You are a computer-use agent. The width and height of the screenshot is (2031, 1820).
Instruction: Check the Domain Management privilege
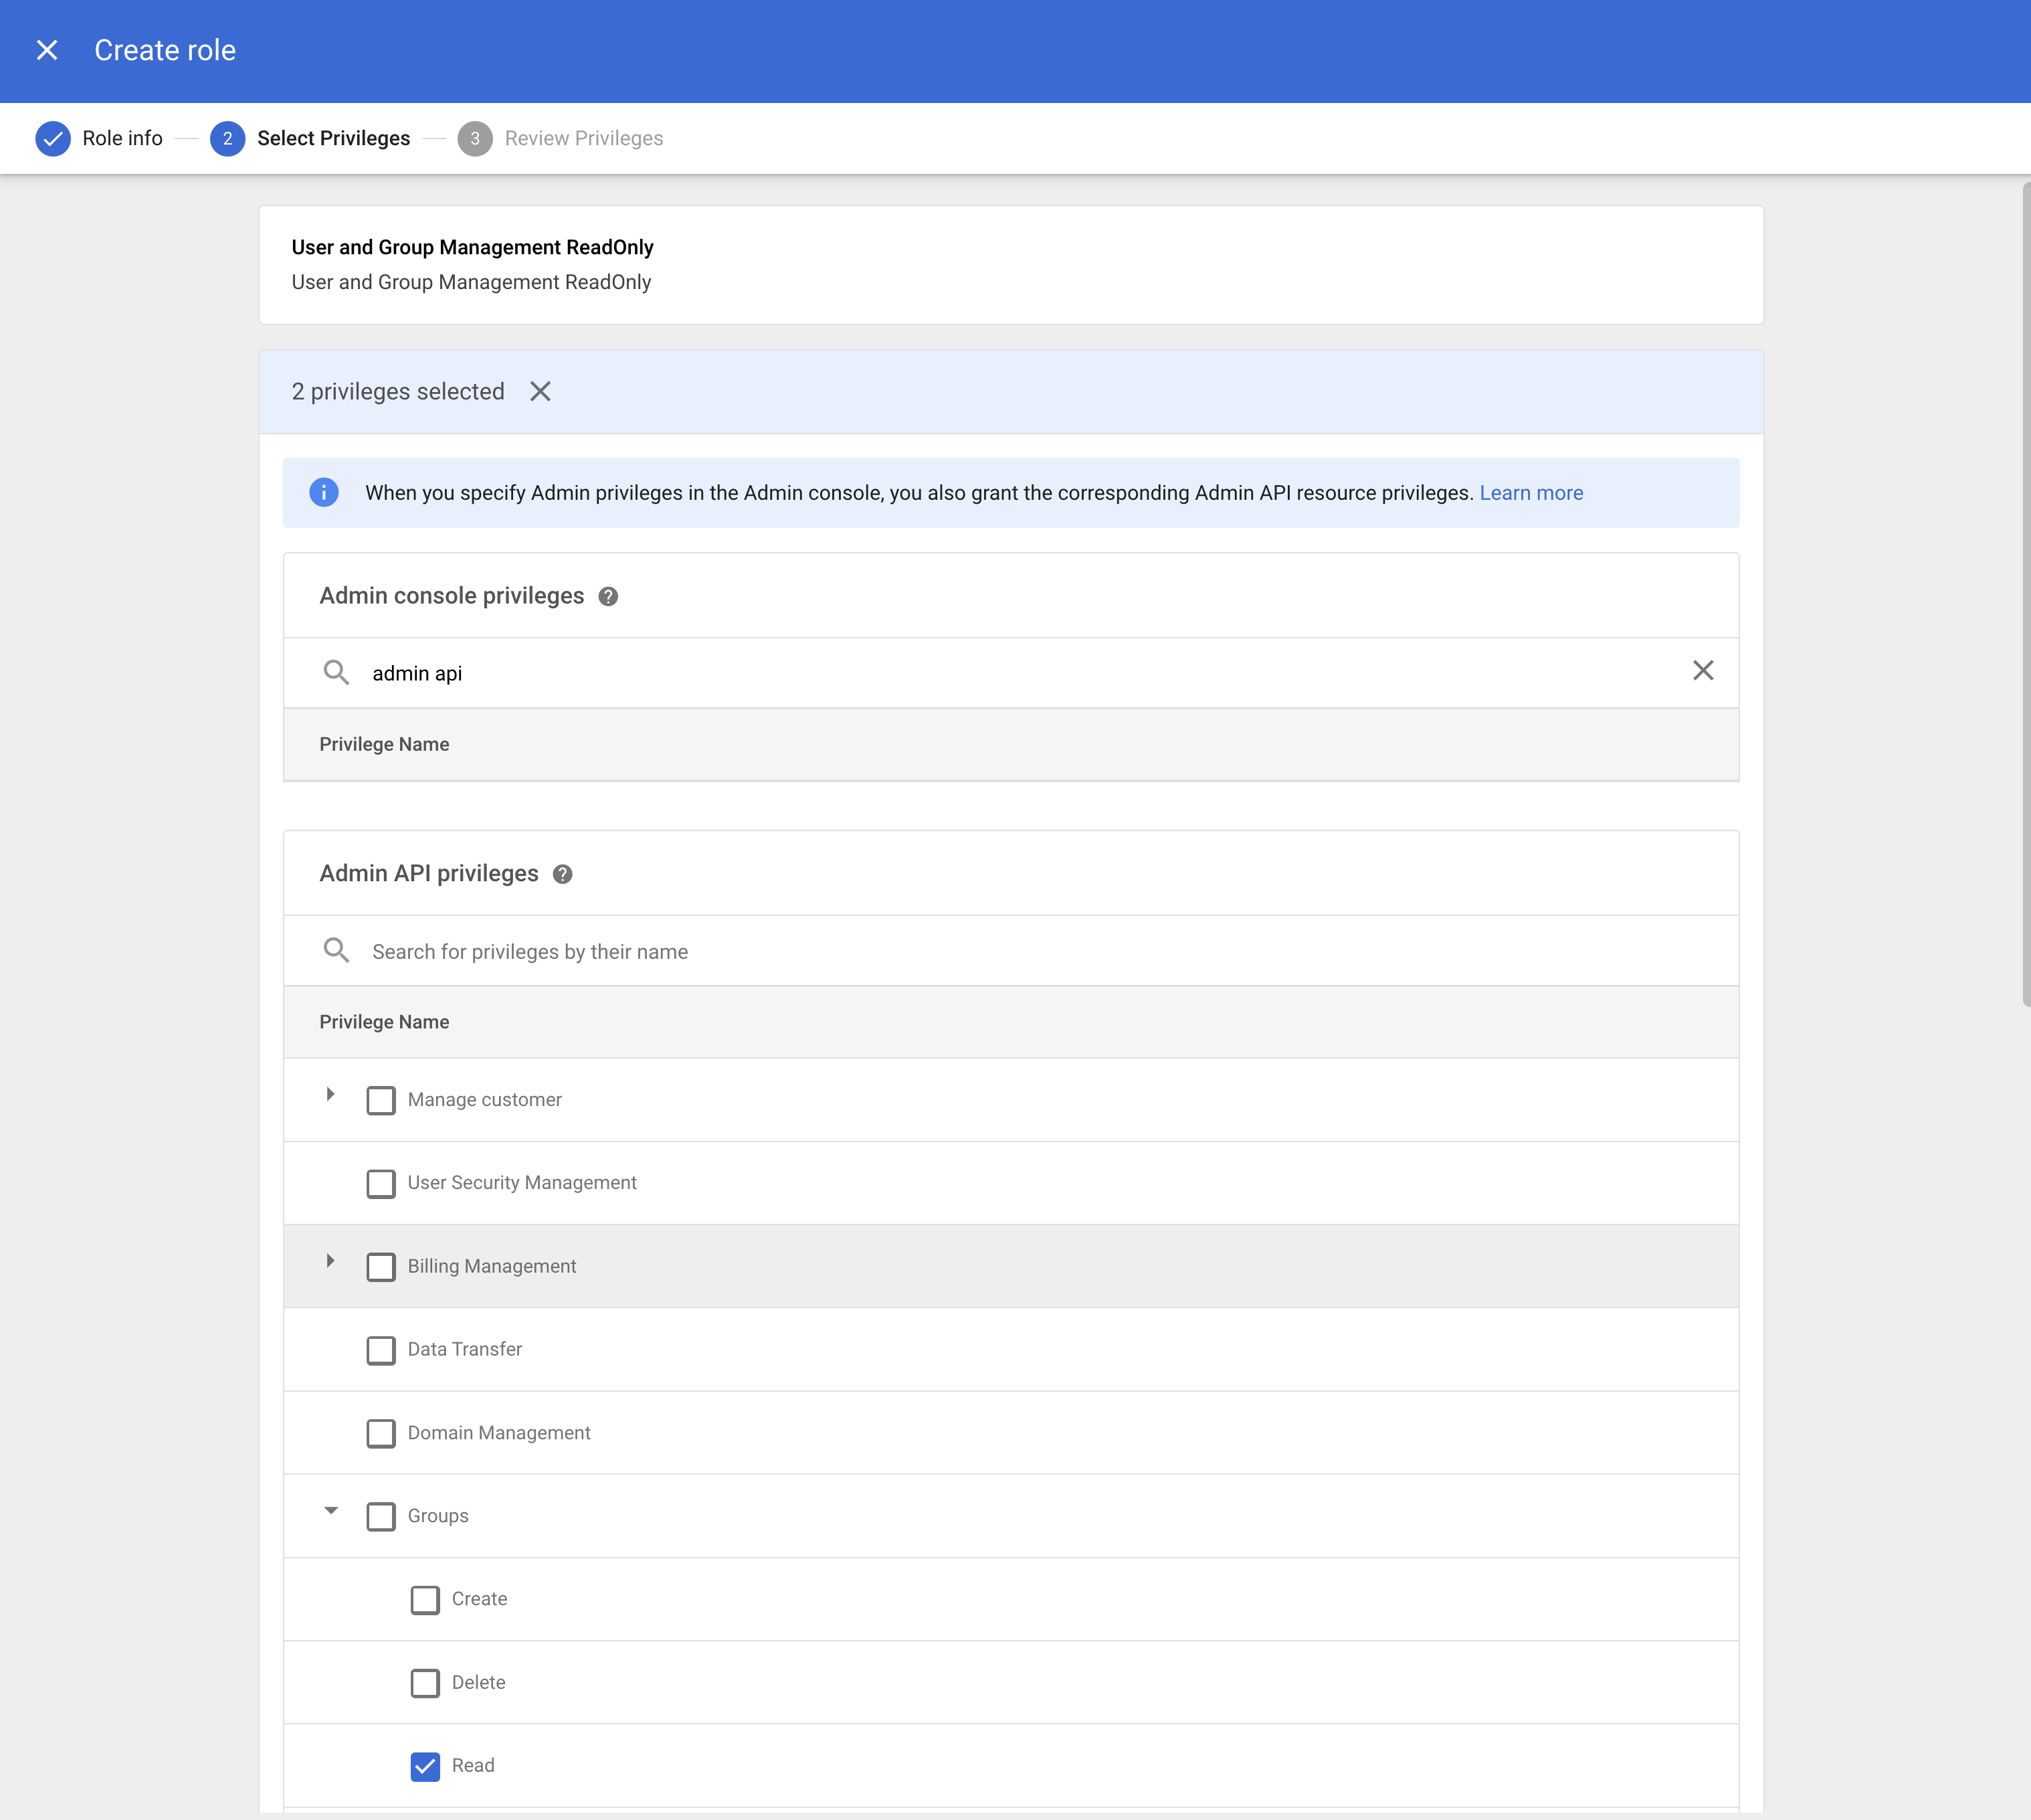point(381,1433)
